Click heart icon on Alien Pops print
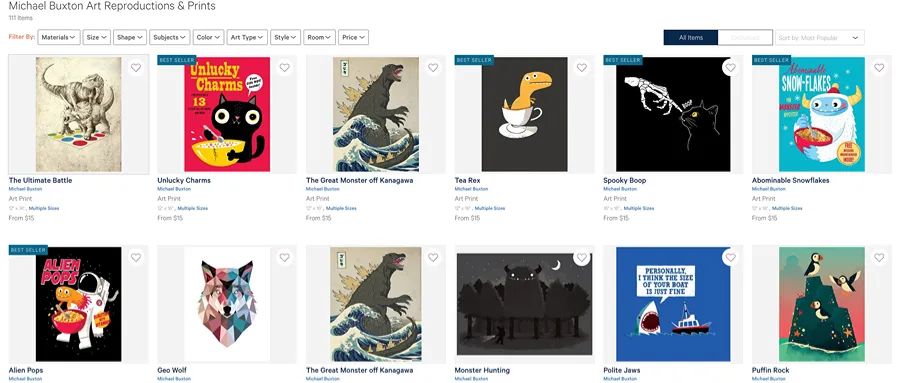This screenshot has width=900, height=383. click(135, 258)
